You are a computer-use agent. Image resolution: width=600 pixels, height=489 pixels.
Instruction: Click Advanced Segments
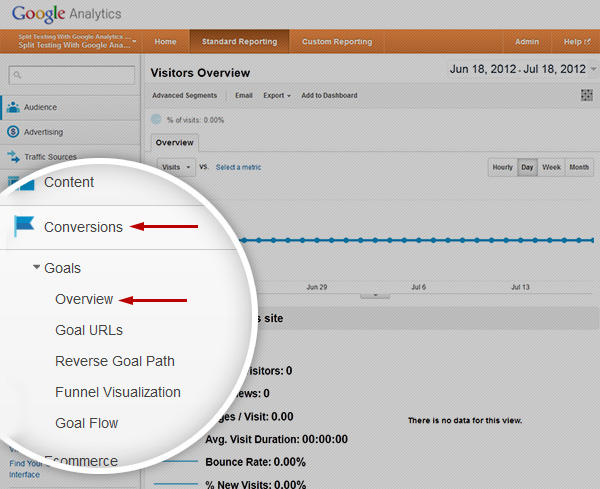pyautogui.click(x=184, y=95)
